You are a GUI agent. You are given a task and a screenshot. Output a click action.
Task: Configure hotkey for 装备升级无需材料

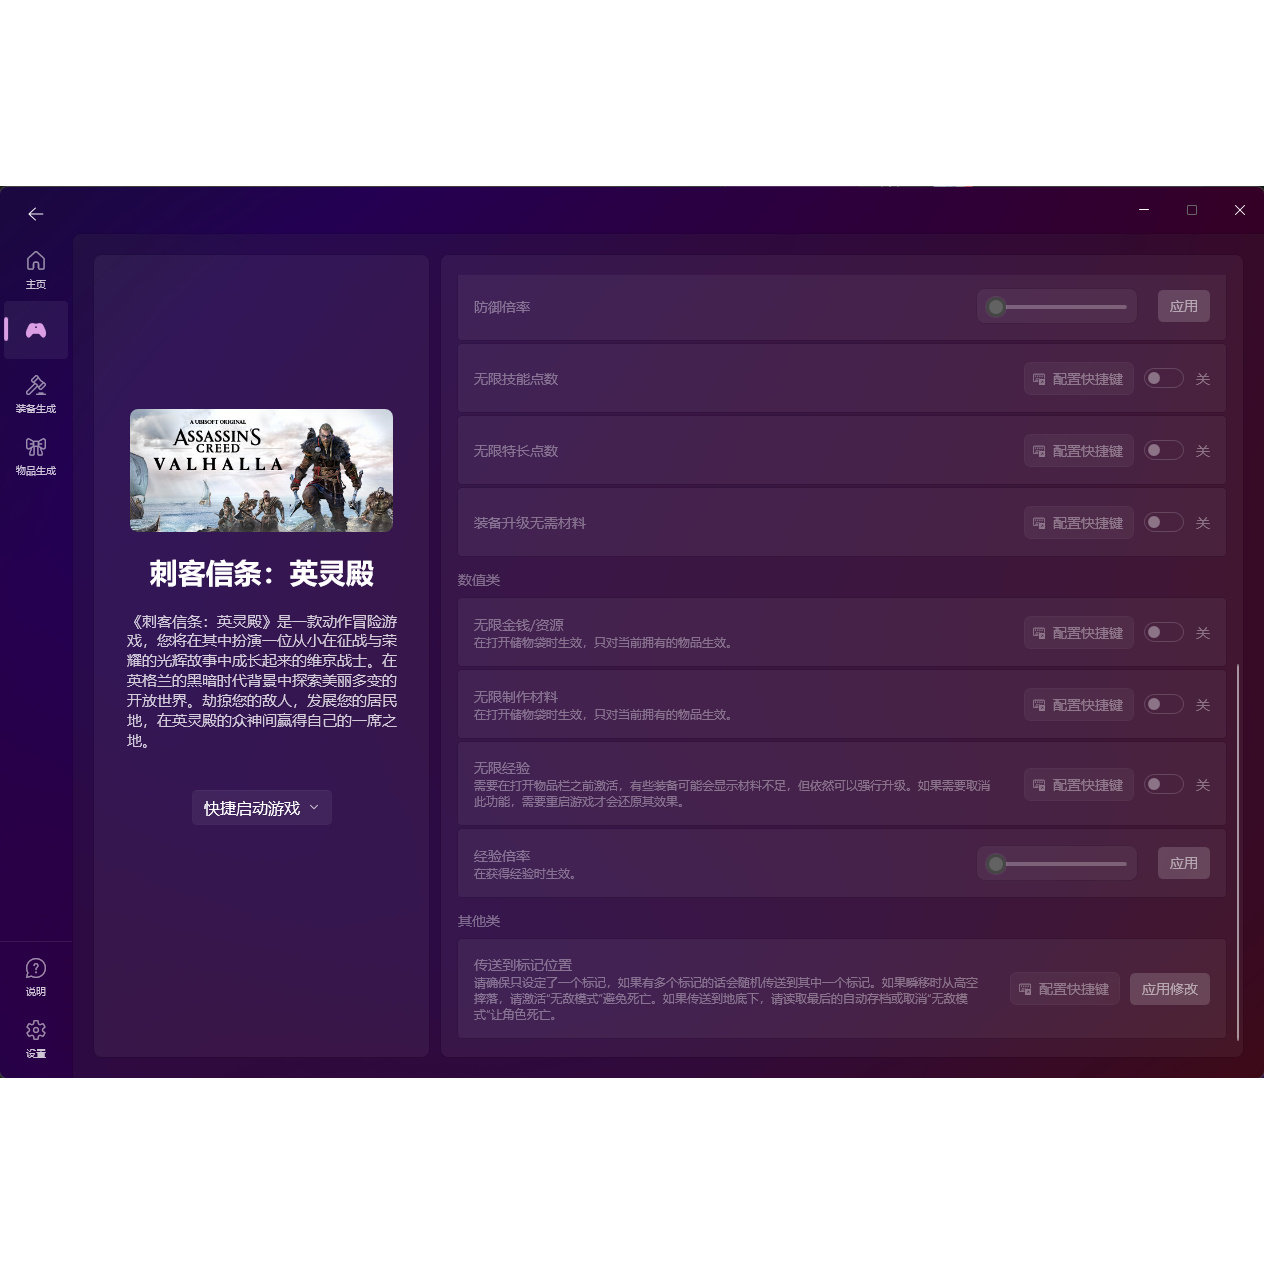pos(1078,523)
